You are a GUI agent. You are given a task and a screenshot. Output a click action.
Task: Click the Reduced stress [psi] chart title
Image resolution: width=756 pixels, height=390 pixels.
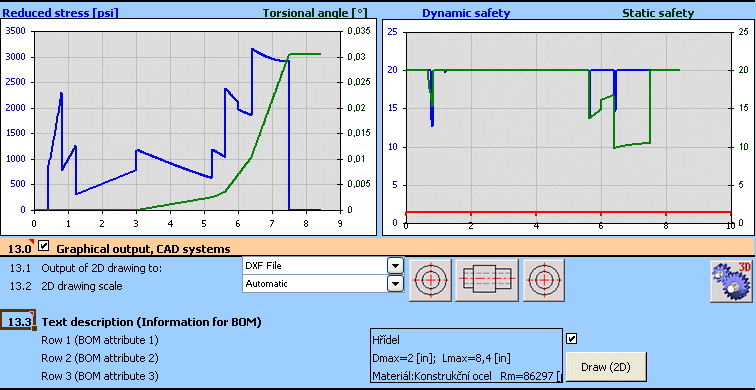tap(61, 13)
